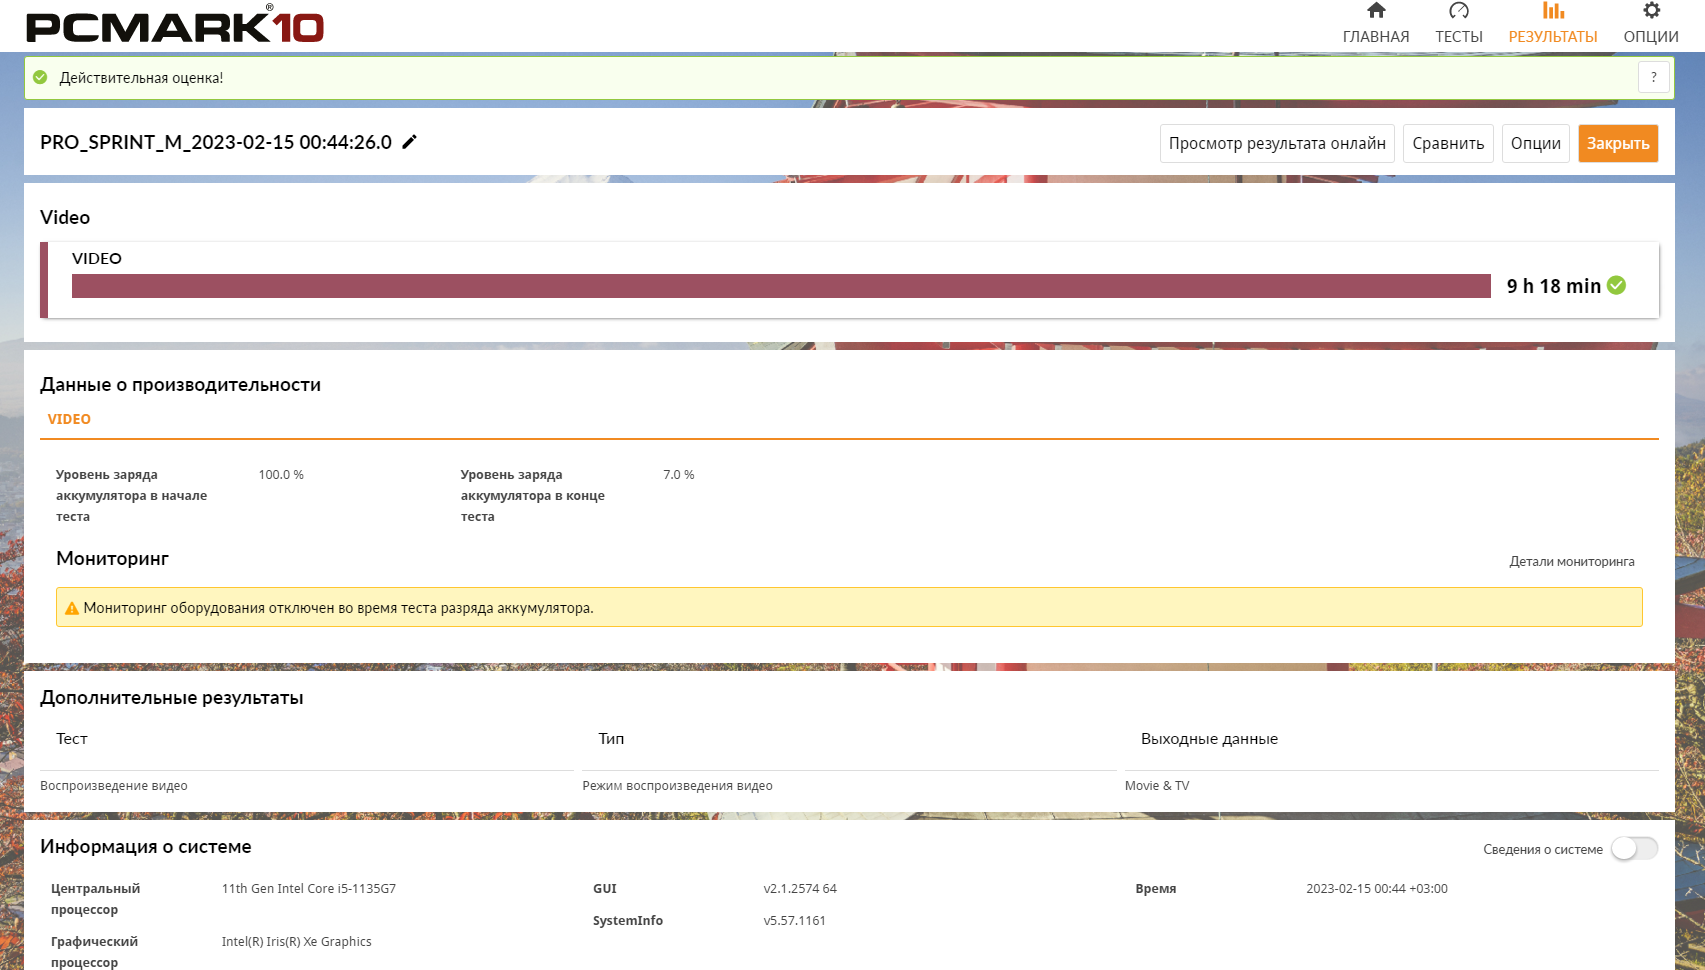Click the home icon for Главная

1376,11
